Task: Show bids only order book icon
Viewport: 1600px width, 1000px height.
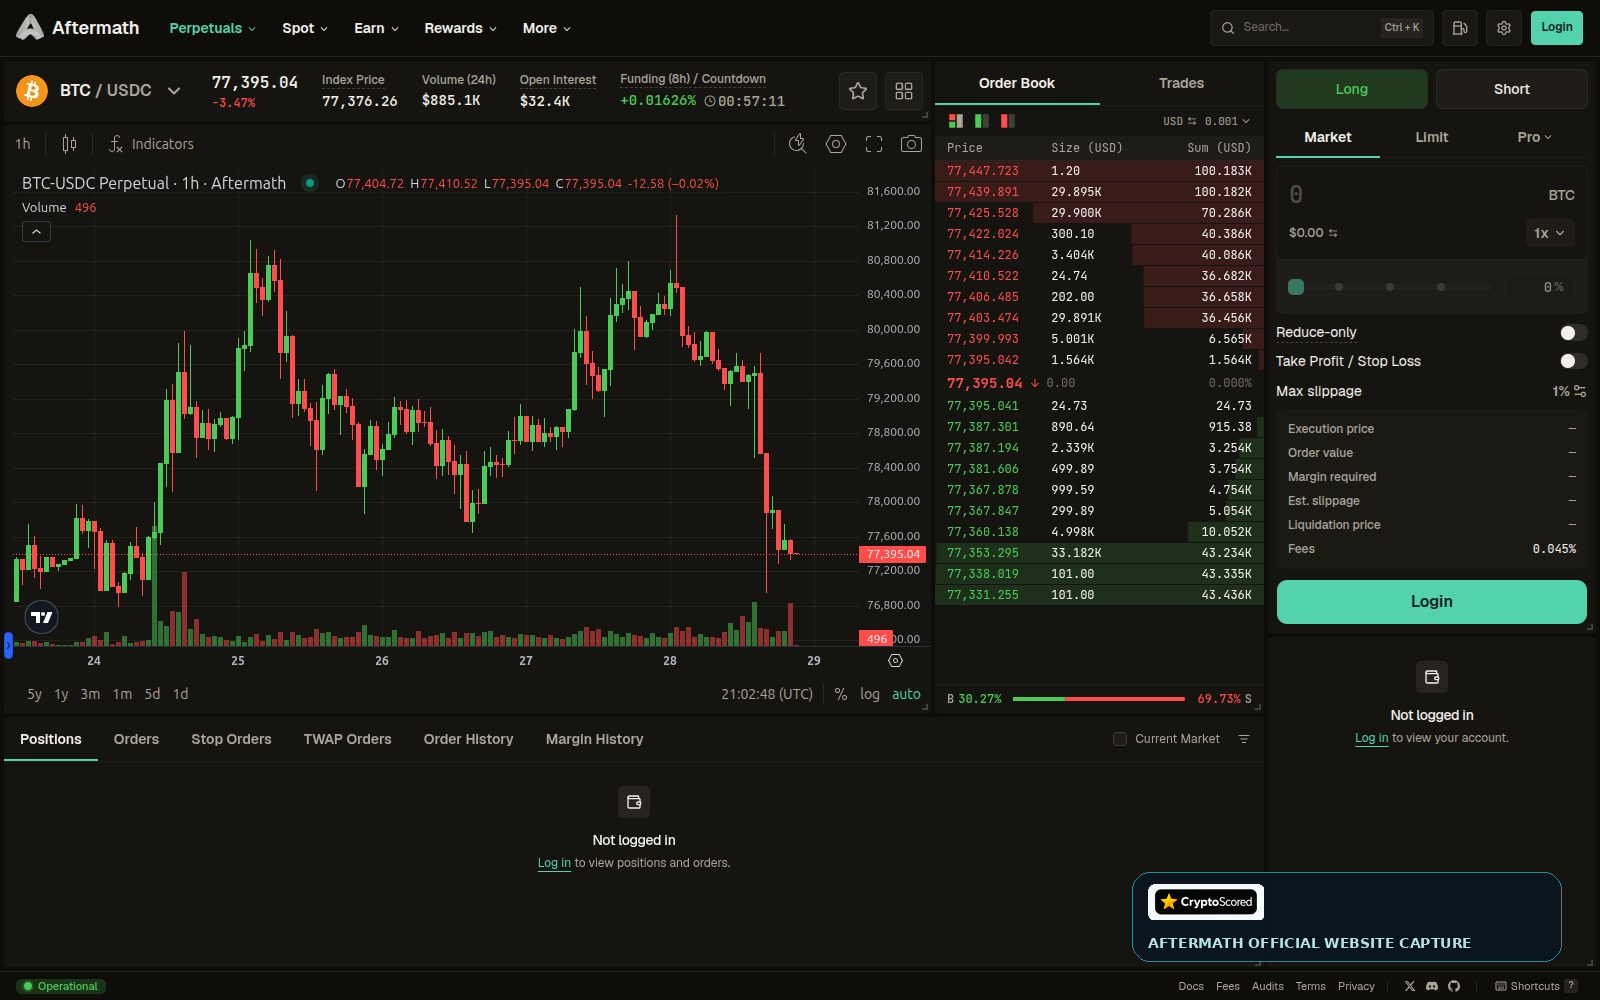Action: [x=981, y=121]
